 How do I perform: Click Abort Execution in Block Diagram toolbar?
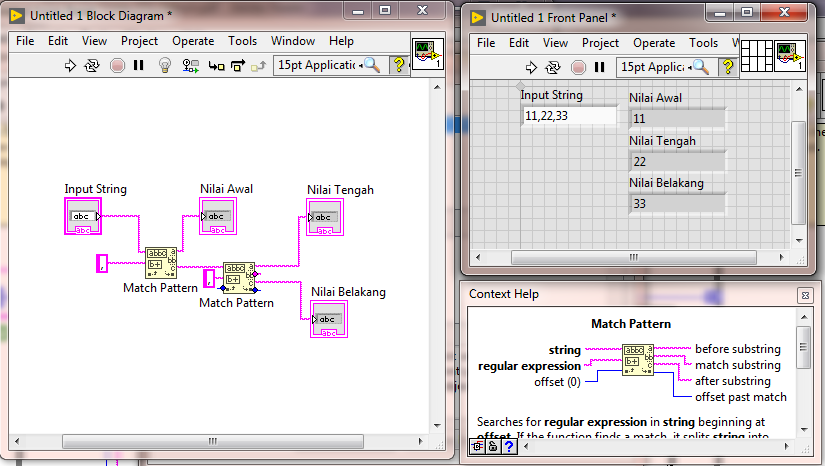117,66
